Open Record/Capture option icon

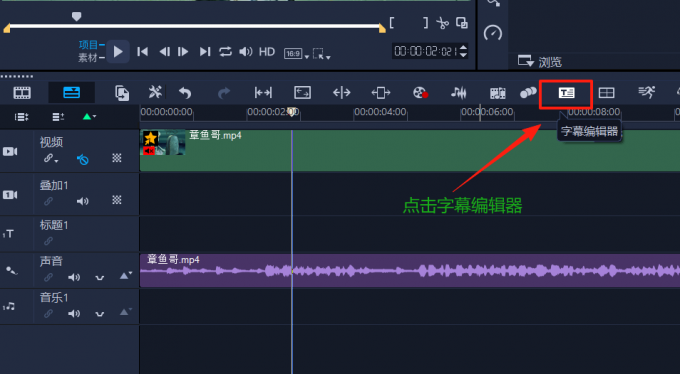click(x=420, y=92)
